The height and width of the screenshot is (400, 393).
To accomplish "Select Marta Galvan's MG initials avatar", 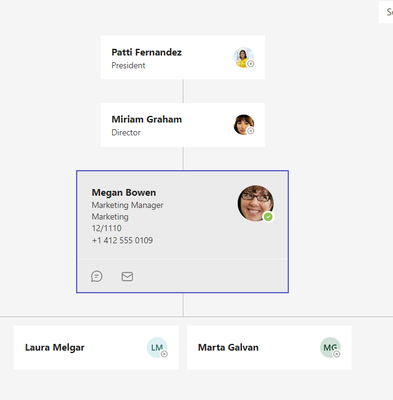I will tap(330, 348).
